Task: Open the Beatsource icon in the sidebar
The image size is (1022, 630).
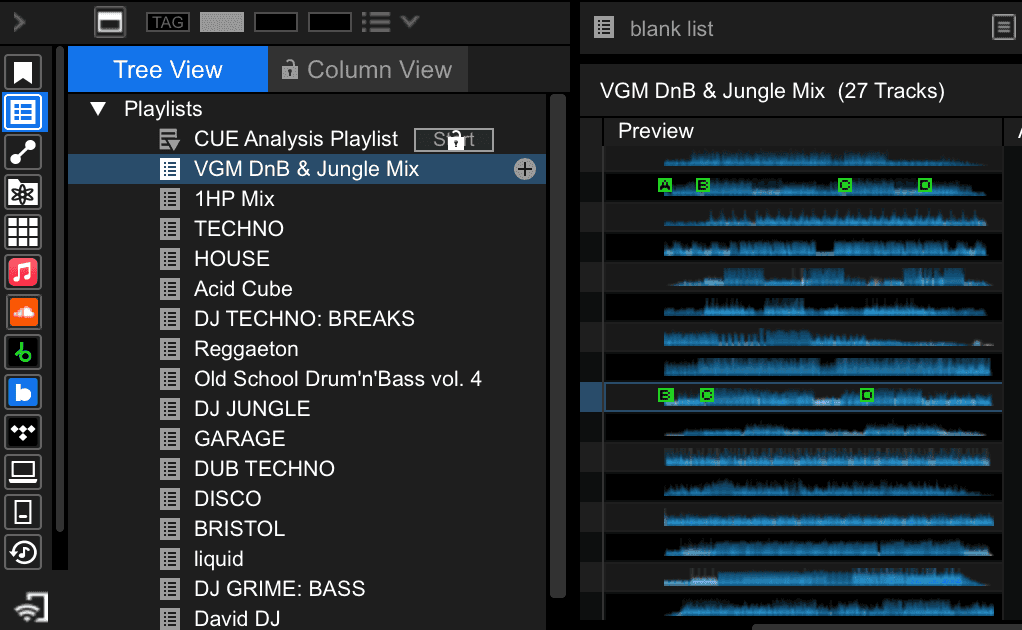Action: coord(23,392)
